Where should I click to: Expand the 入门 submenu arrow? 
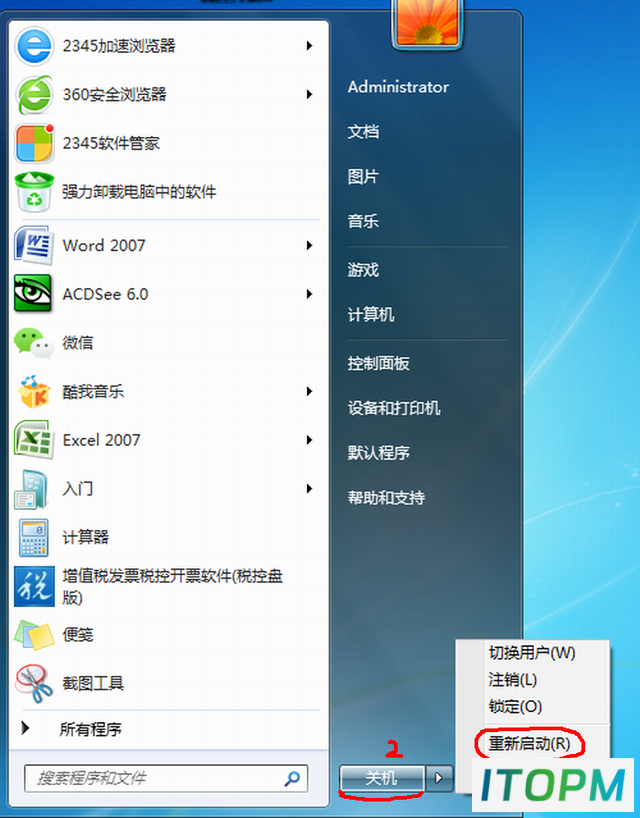click(x=309, y=489)
